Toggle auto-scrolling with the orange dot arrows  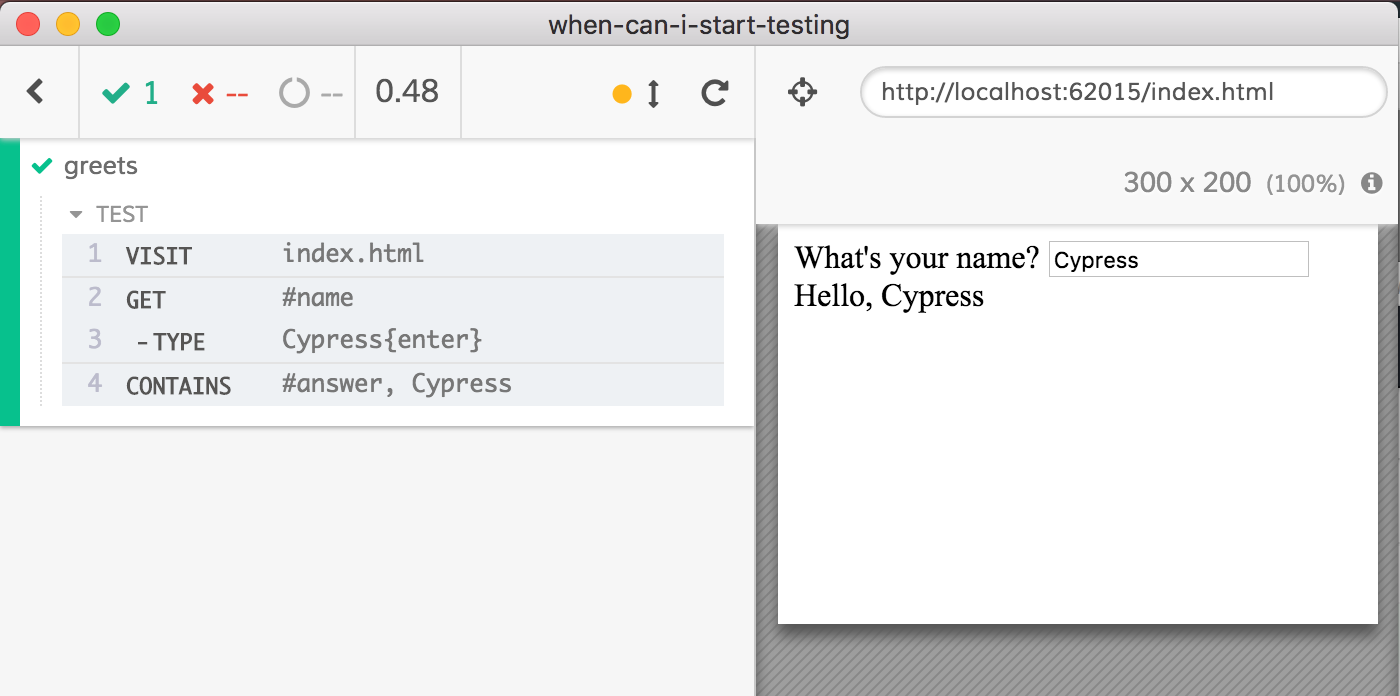tap(637, 94)
